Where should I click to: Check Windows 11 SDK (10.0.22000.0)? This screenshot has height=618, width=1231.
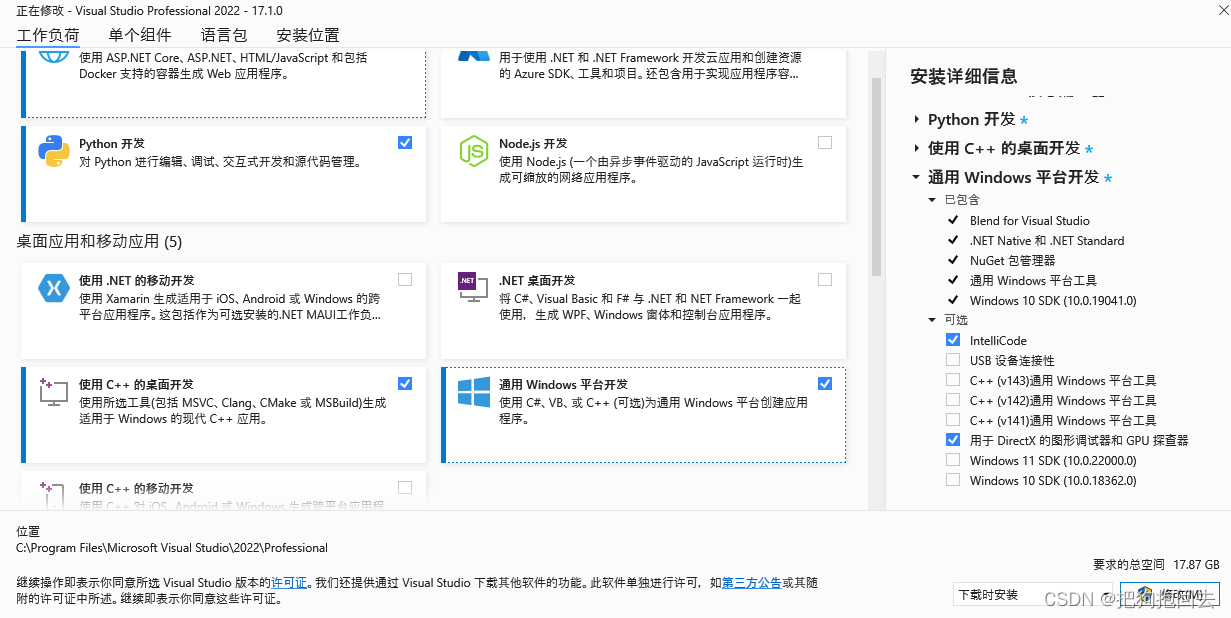953,460
